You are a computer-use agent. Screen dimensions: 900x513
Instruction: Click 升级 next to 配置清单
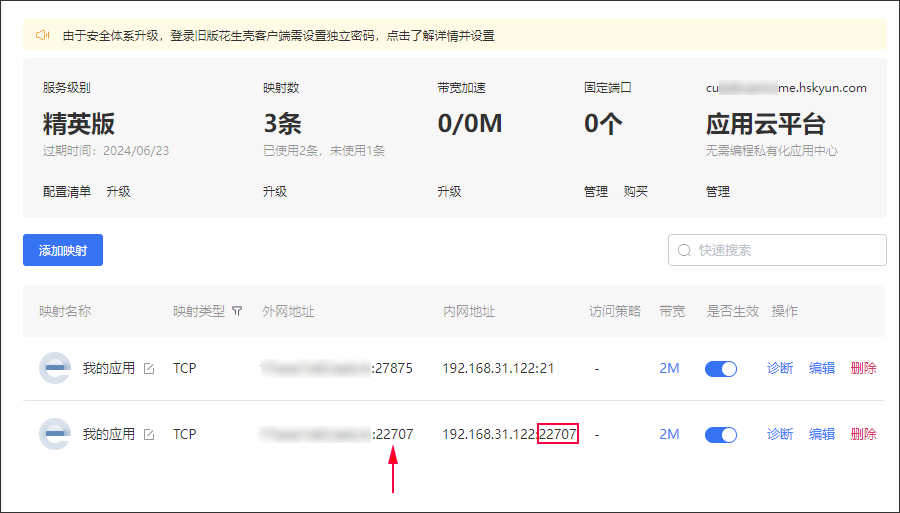[x=118, y=192]
